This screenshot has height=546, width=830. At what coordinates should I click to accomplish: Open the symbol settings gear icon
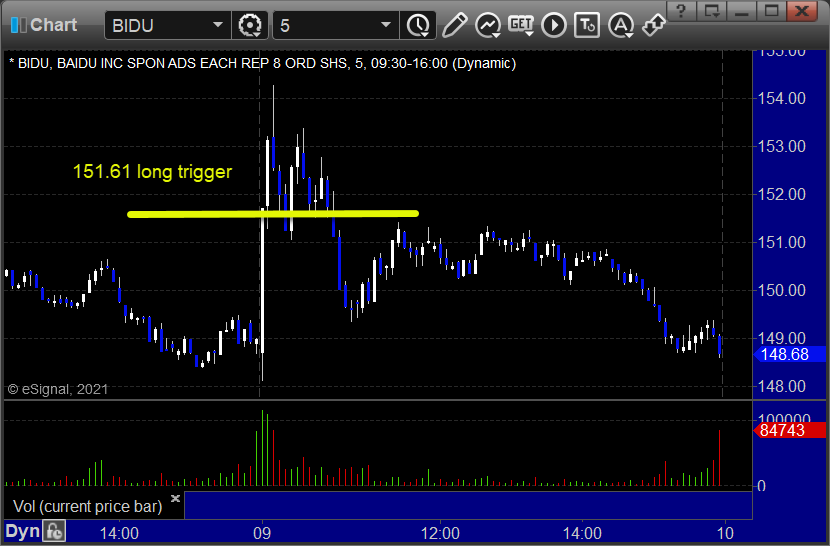[250, 25]
